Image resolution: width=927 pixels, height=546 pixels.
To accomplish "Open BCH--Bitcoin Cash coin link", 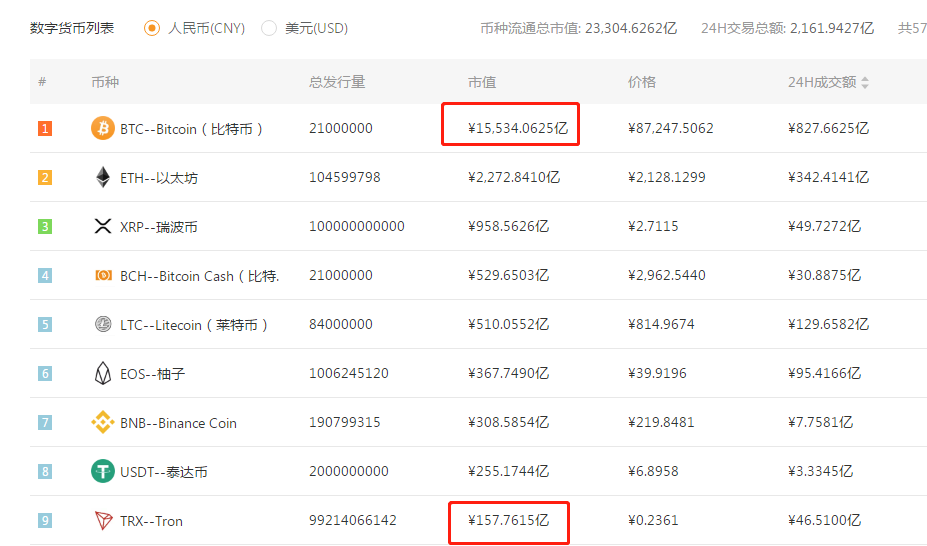I will coord(200,276).
